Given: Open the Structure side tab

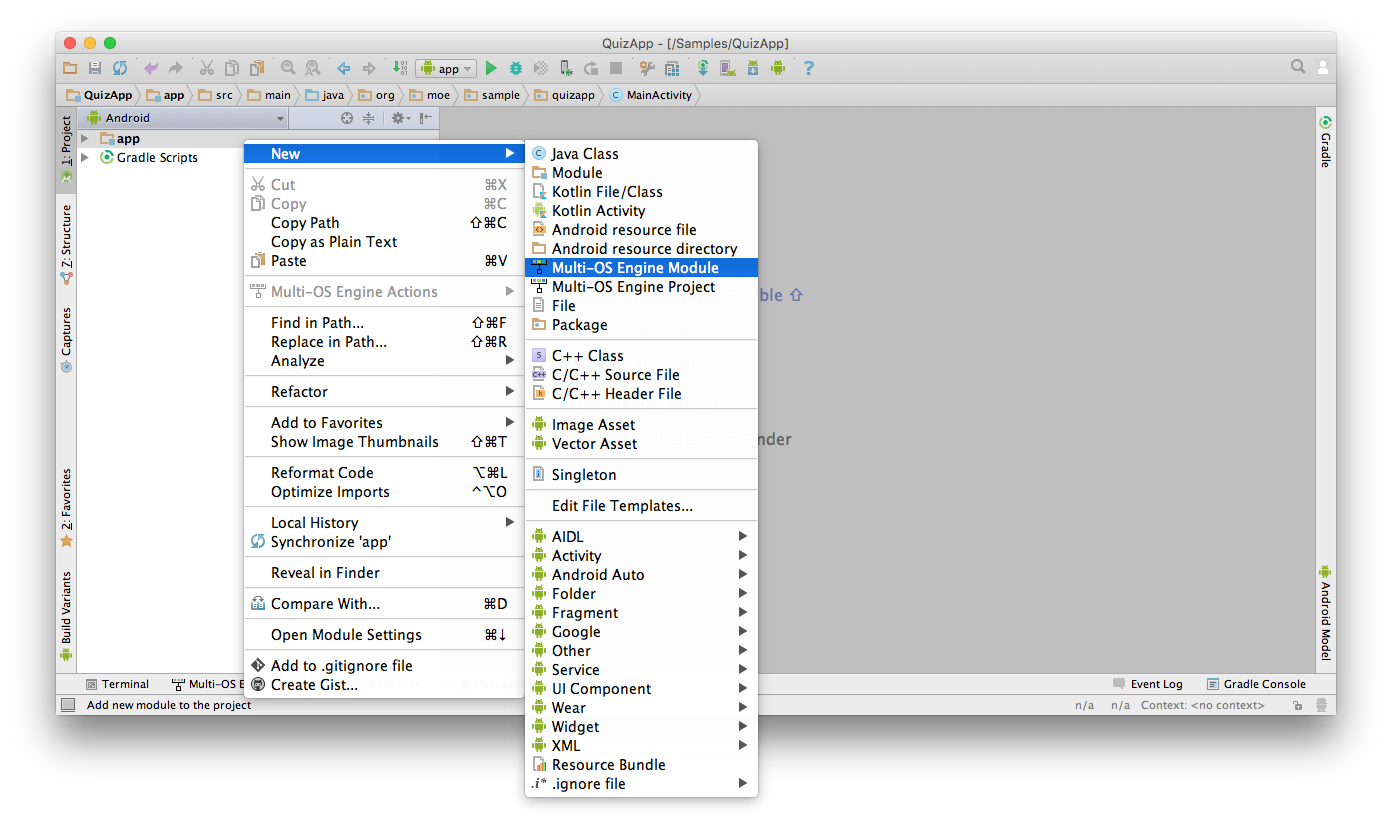Looking at the screenshot, I should 66,245.
